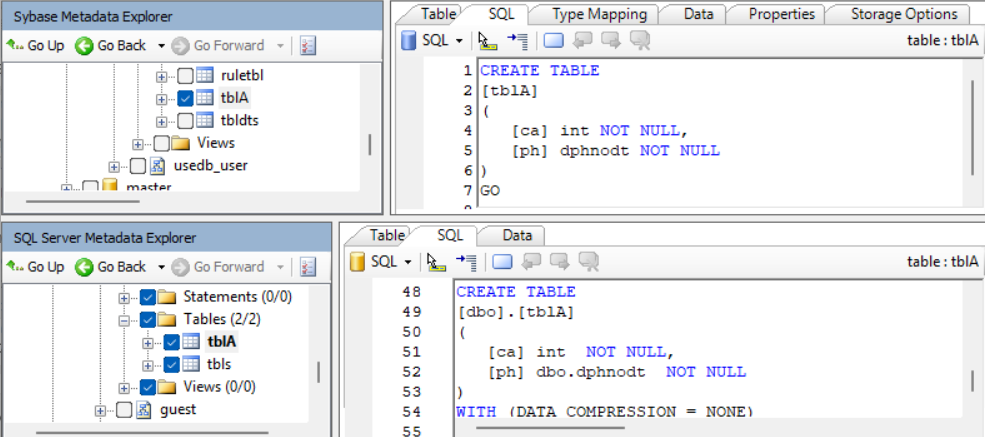This screenshot has width=985, height=437.
Task: Switch to the Table tab in SQL Server pane
Action: click(386, 235)
